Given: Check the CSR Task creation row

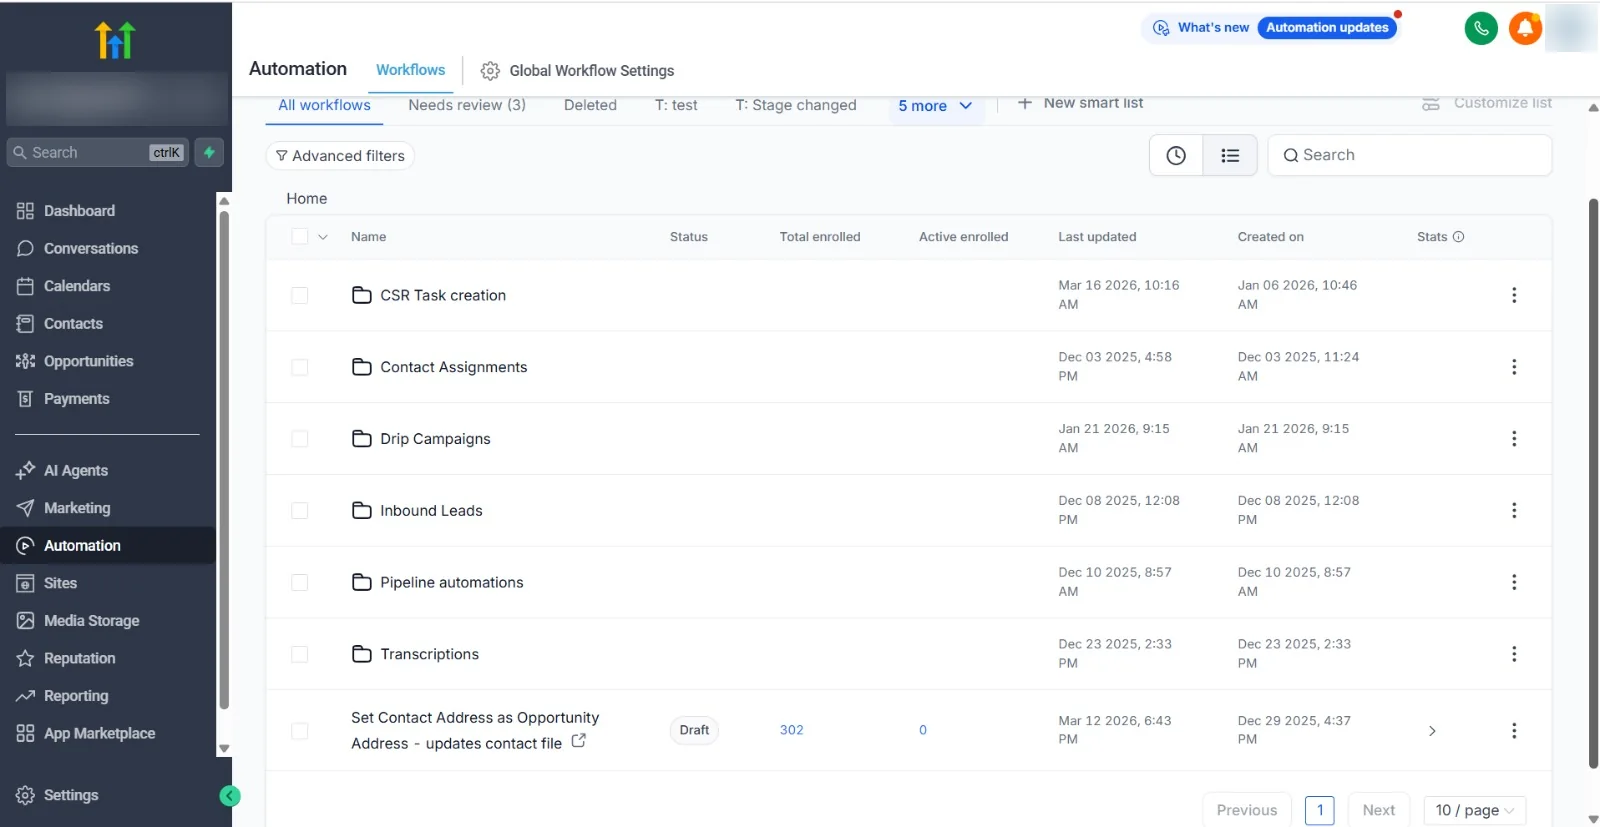Looking at the screenshot, I should click(x=300, y=295).
